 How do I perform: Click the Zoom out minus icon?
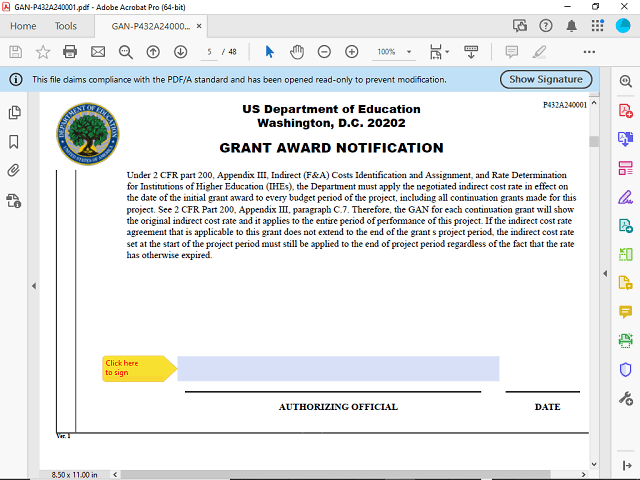click(x=325, y=51)
